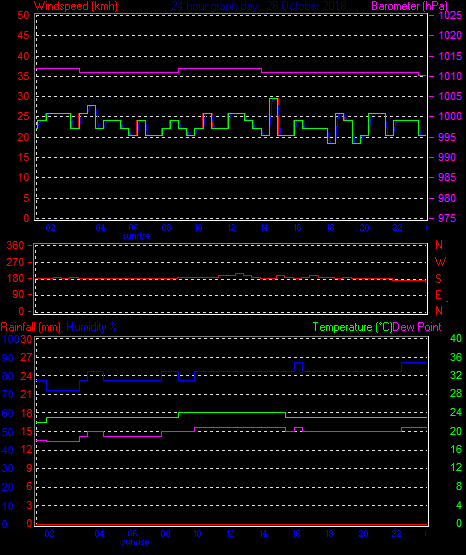The height and width of the screenshot is (555, 466).
Task: Click the magenta barometer line near 1010
Action: [x=340, y=73]
